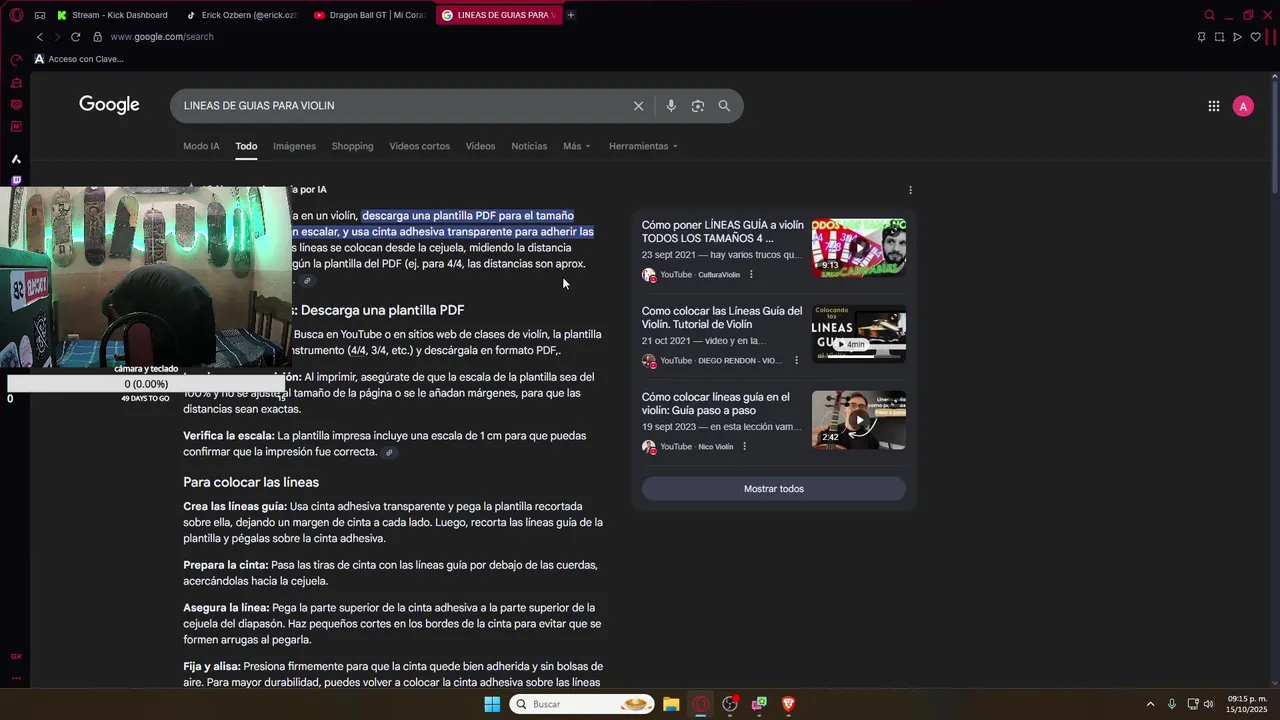Start voice search with microphone

(671, 106)
